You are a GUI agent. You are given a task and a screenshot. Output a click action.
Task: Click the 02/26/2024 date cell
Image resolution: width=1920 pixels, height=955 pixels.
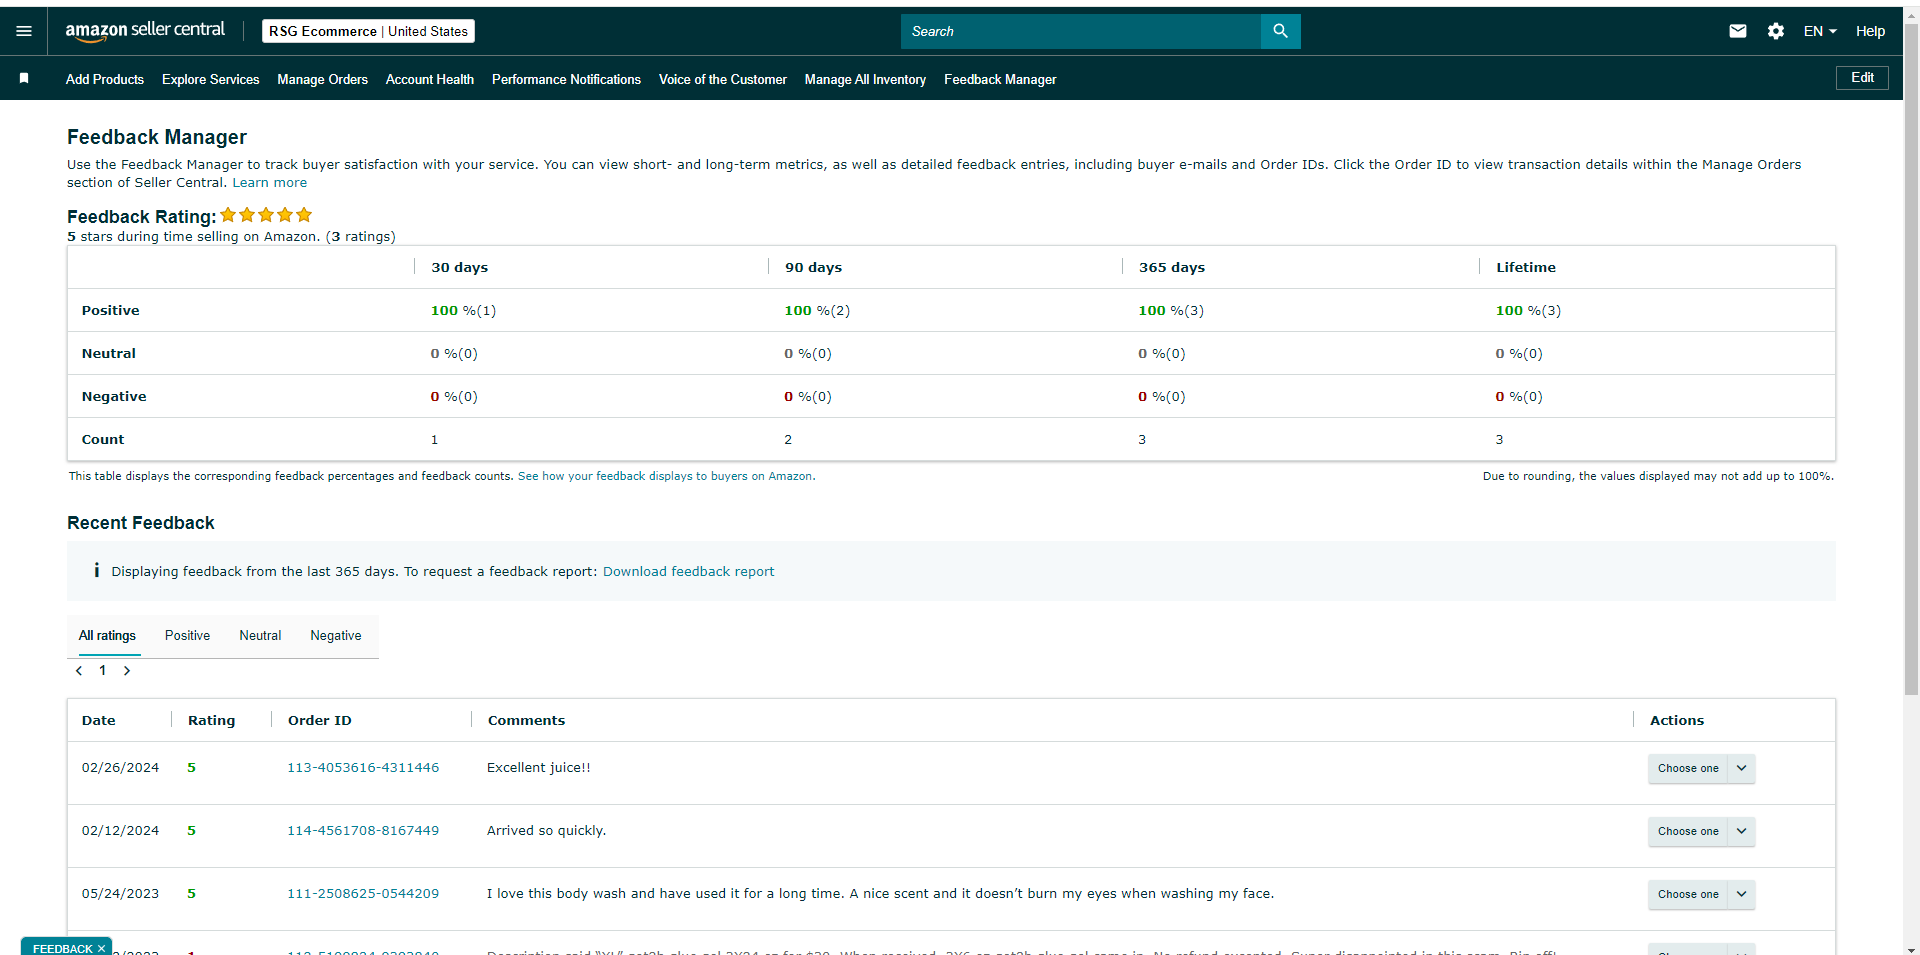coord(121,768)
